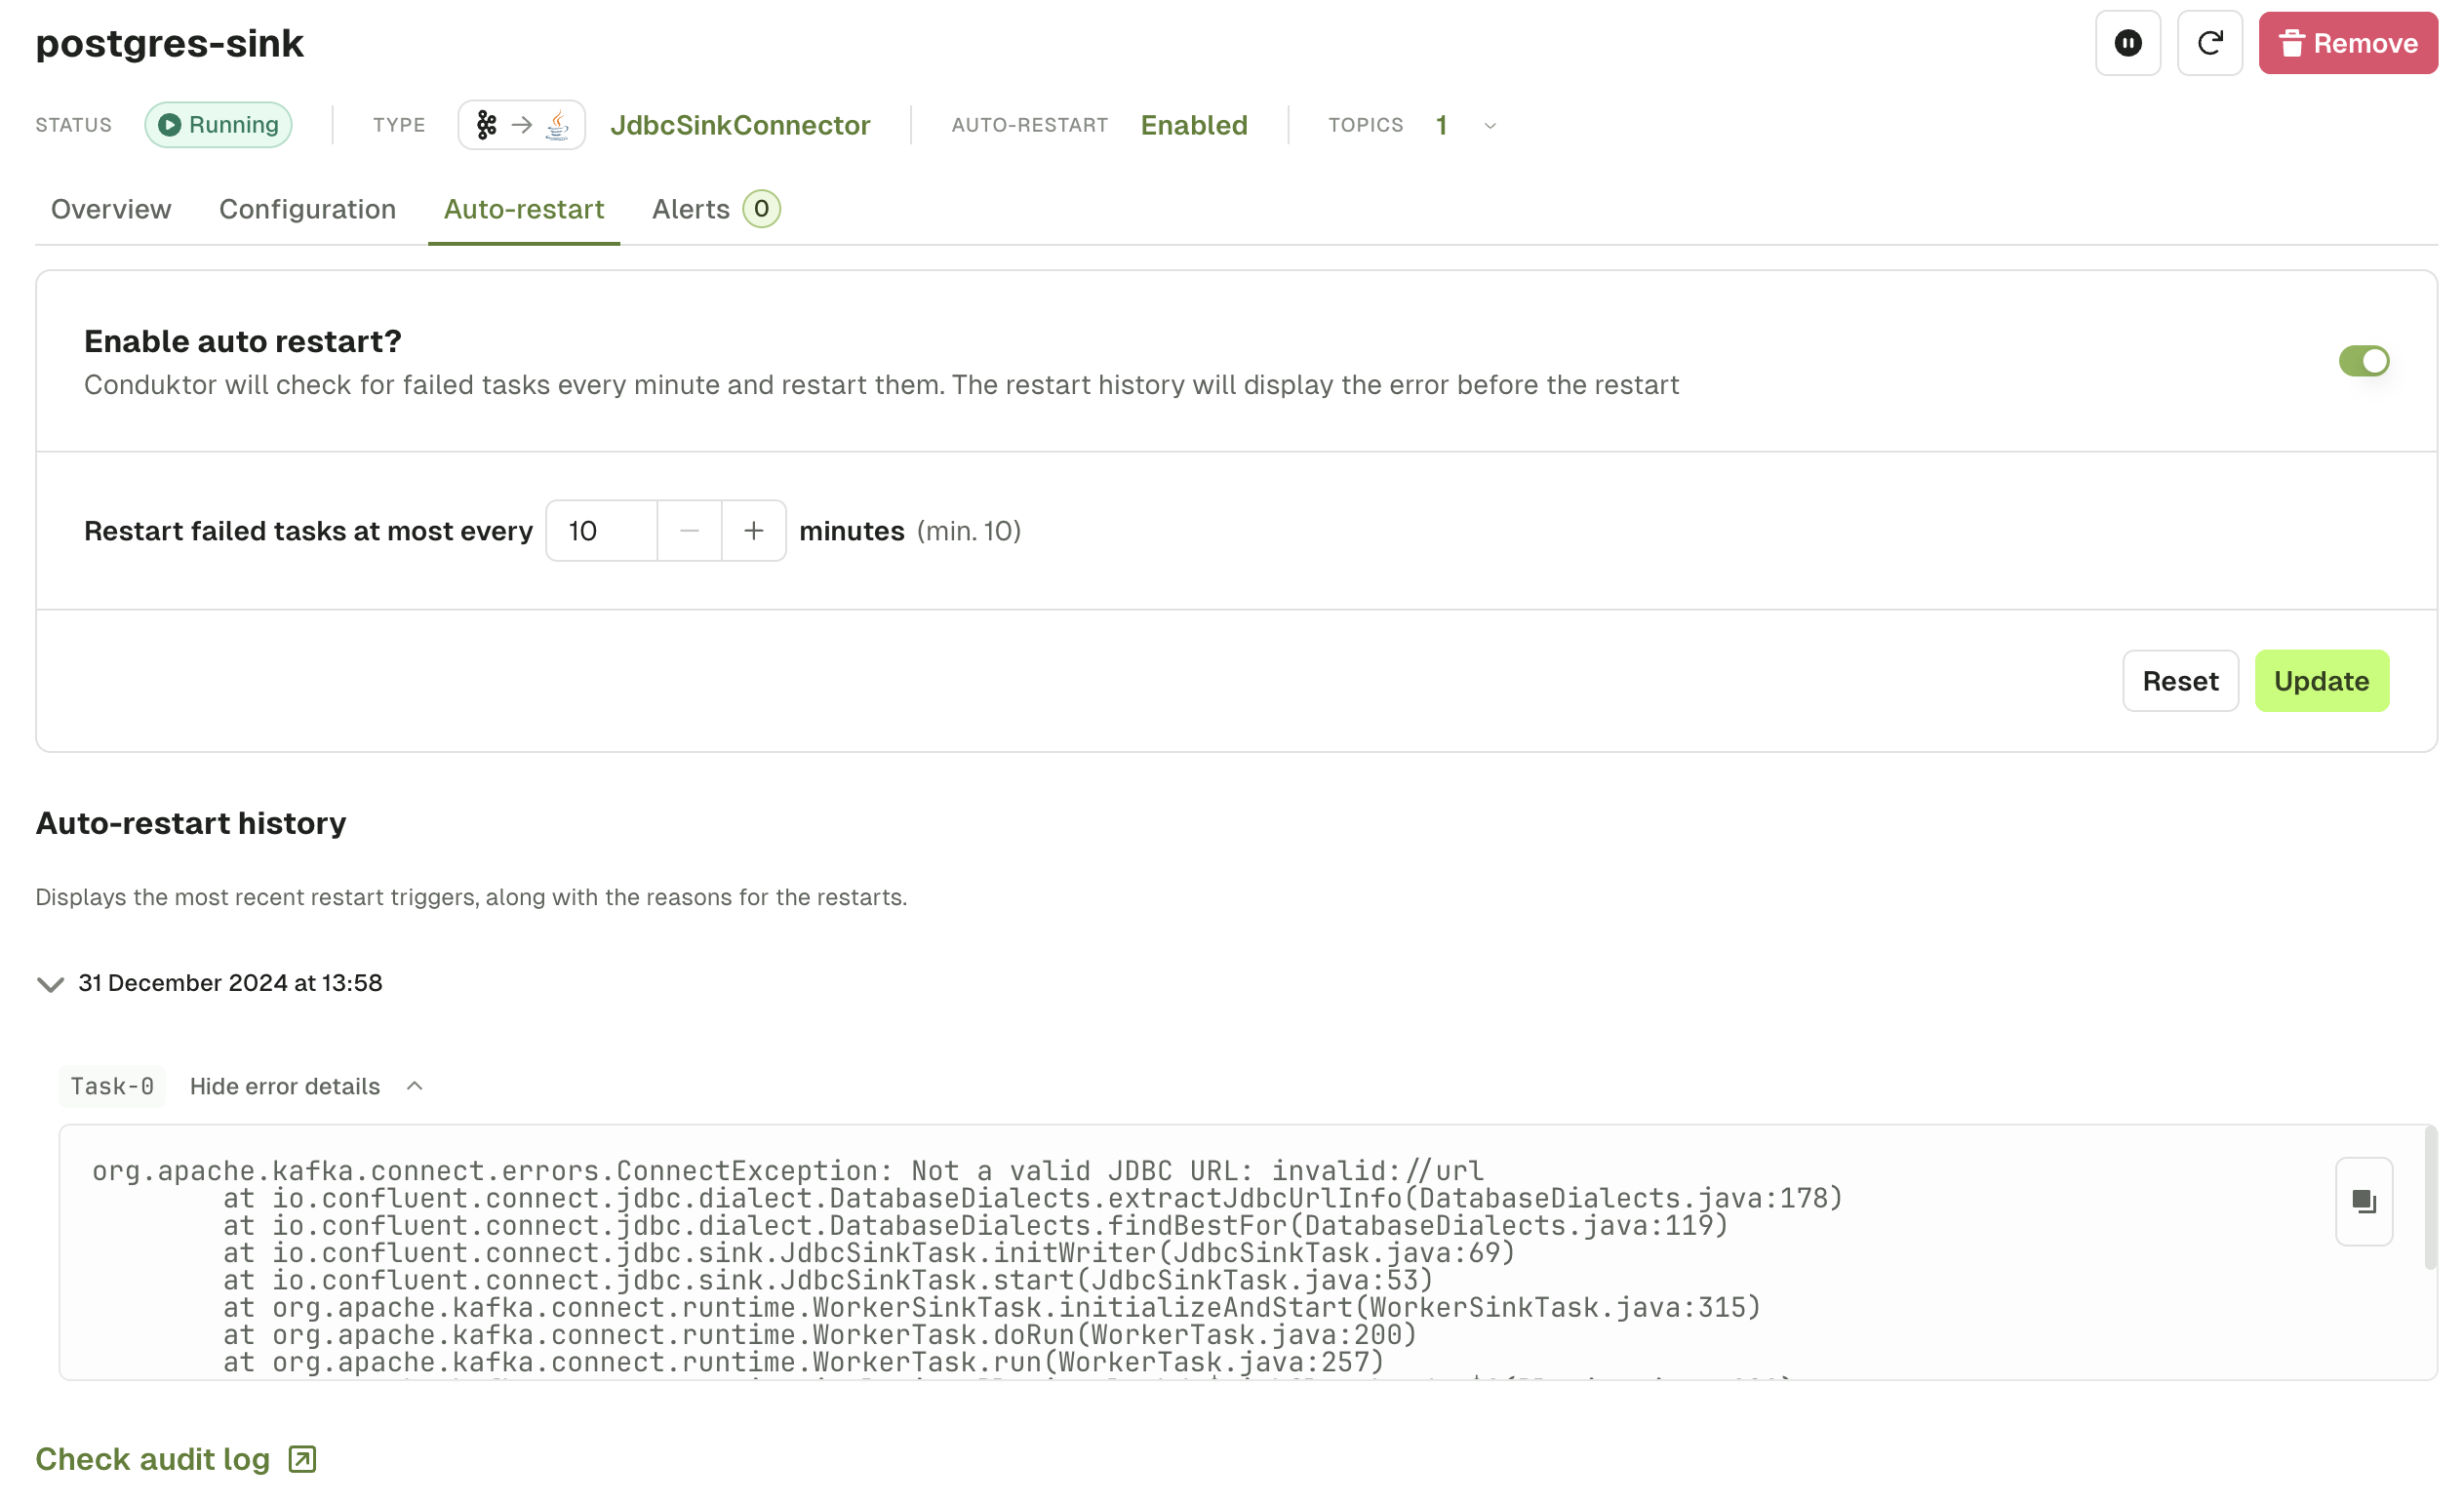This screenshot has height=1504, width=2464.
Task: Click the Update button
Action: pos(2322,681)
